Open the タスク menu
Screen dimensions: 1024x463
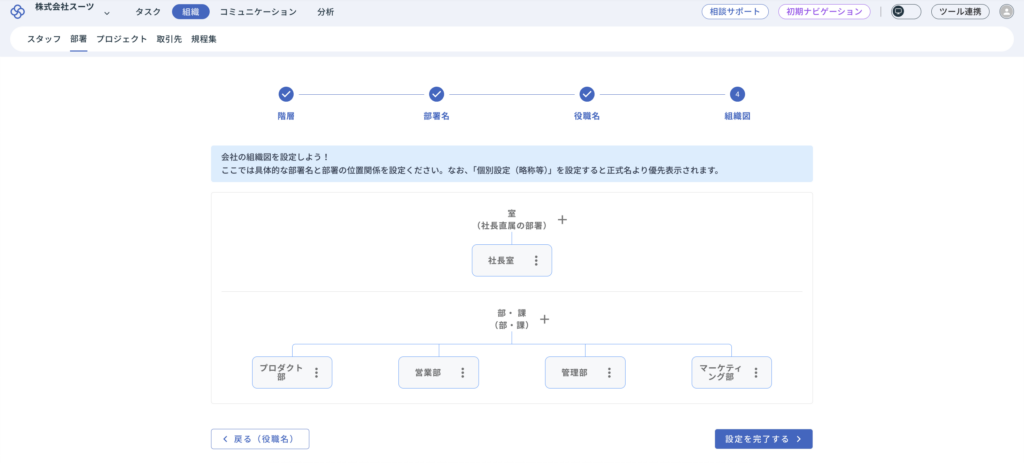click(x=148, y=12)
